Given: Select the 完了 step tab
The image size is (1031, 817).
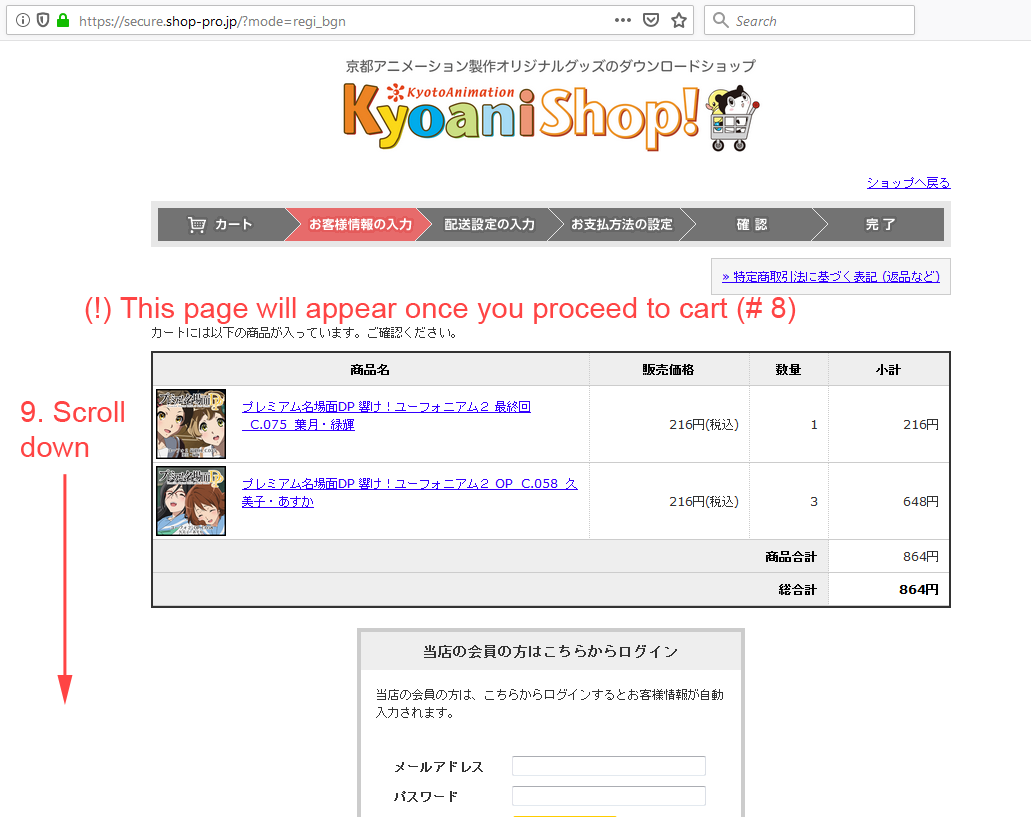Looking at the screenshot, I should point(880,224).
